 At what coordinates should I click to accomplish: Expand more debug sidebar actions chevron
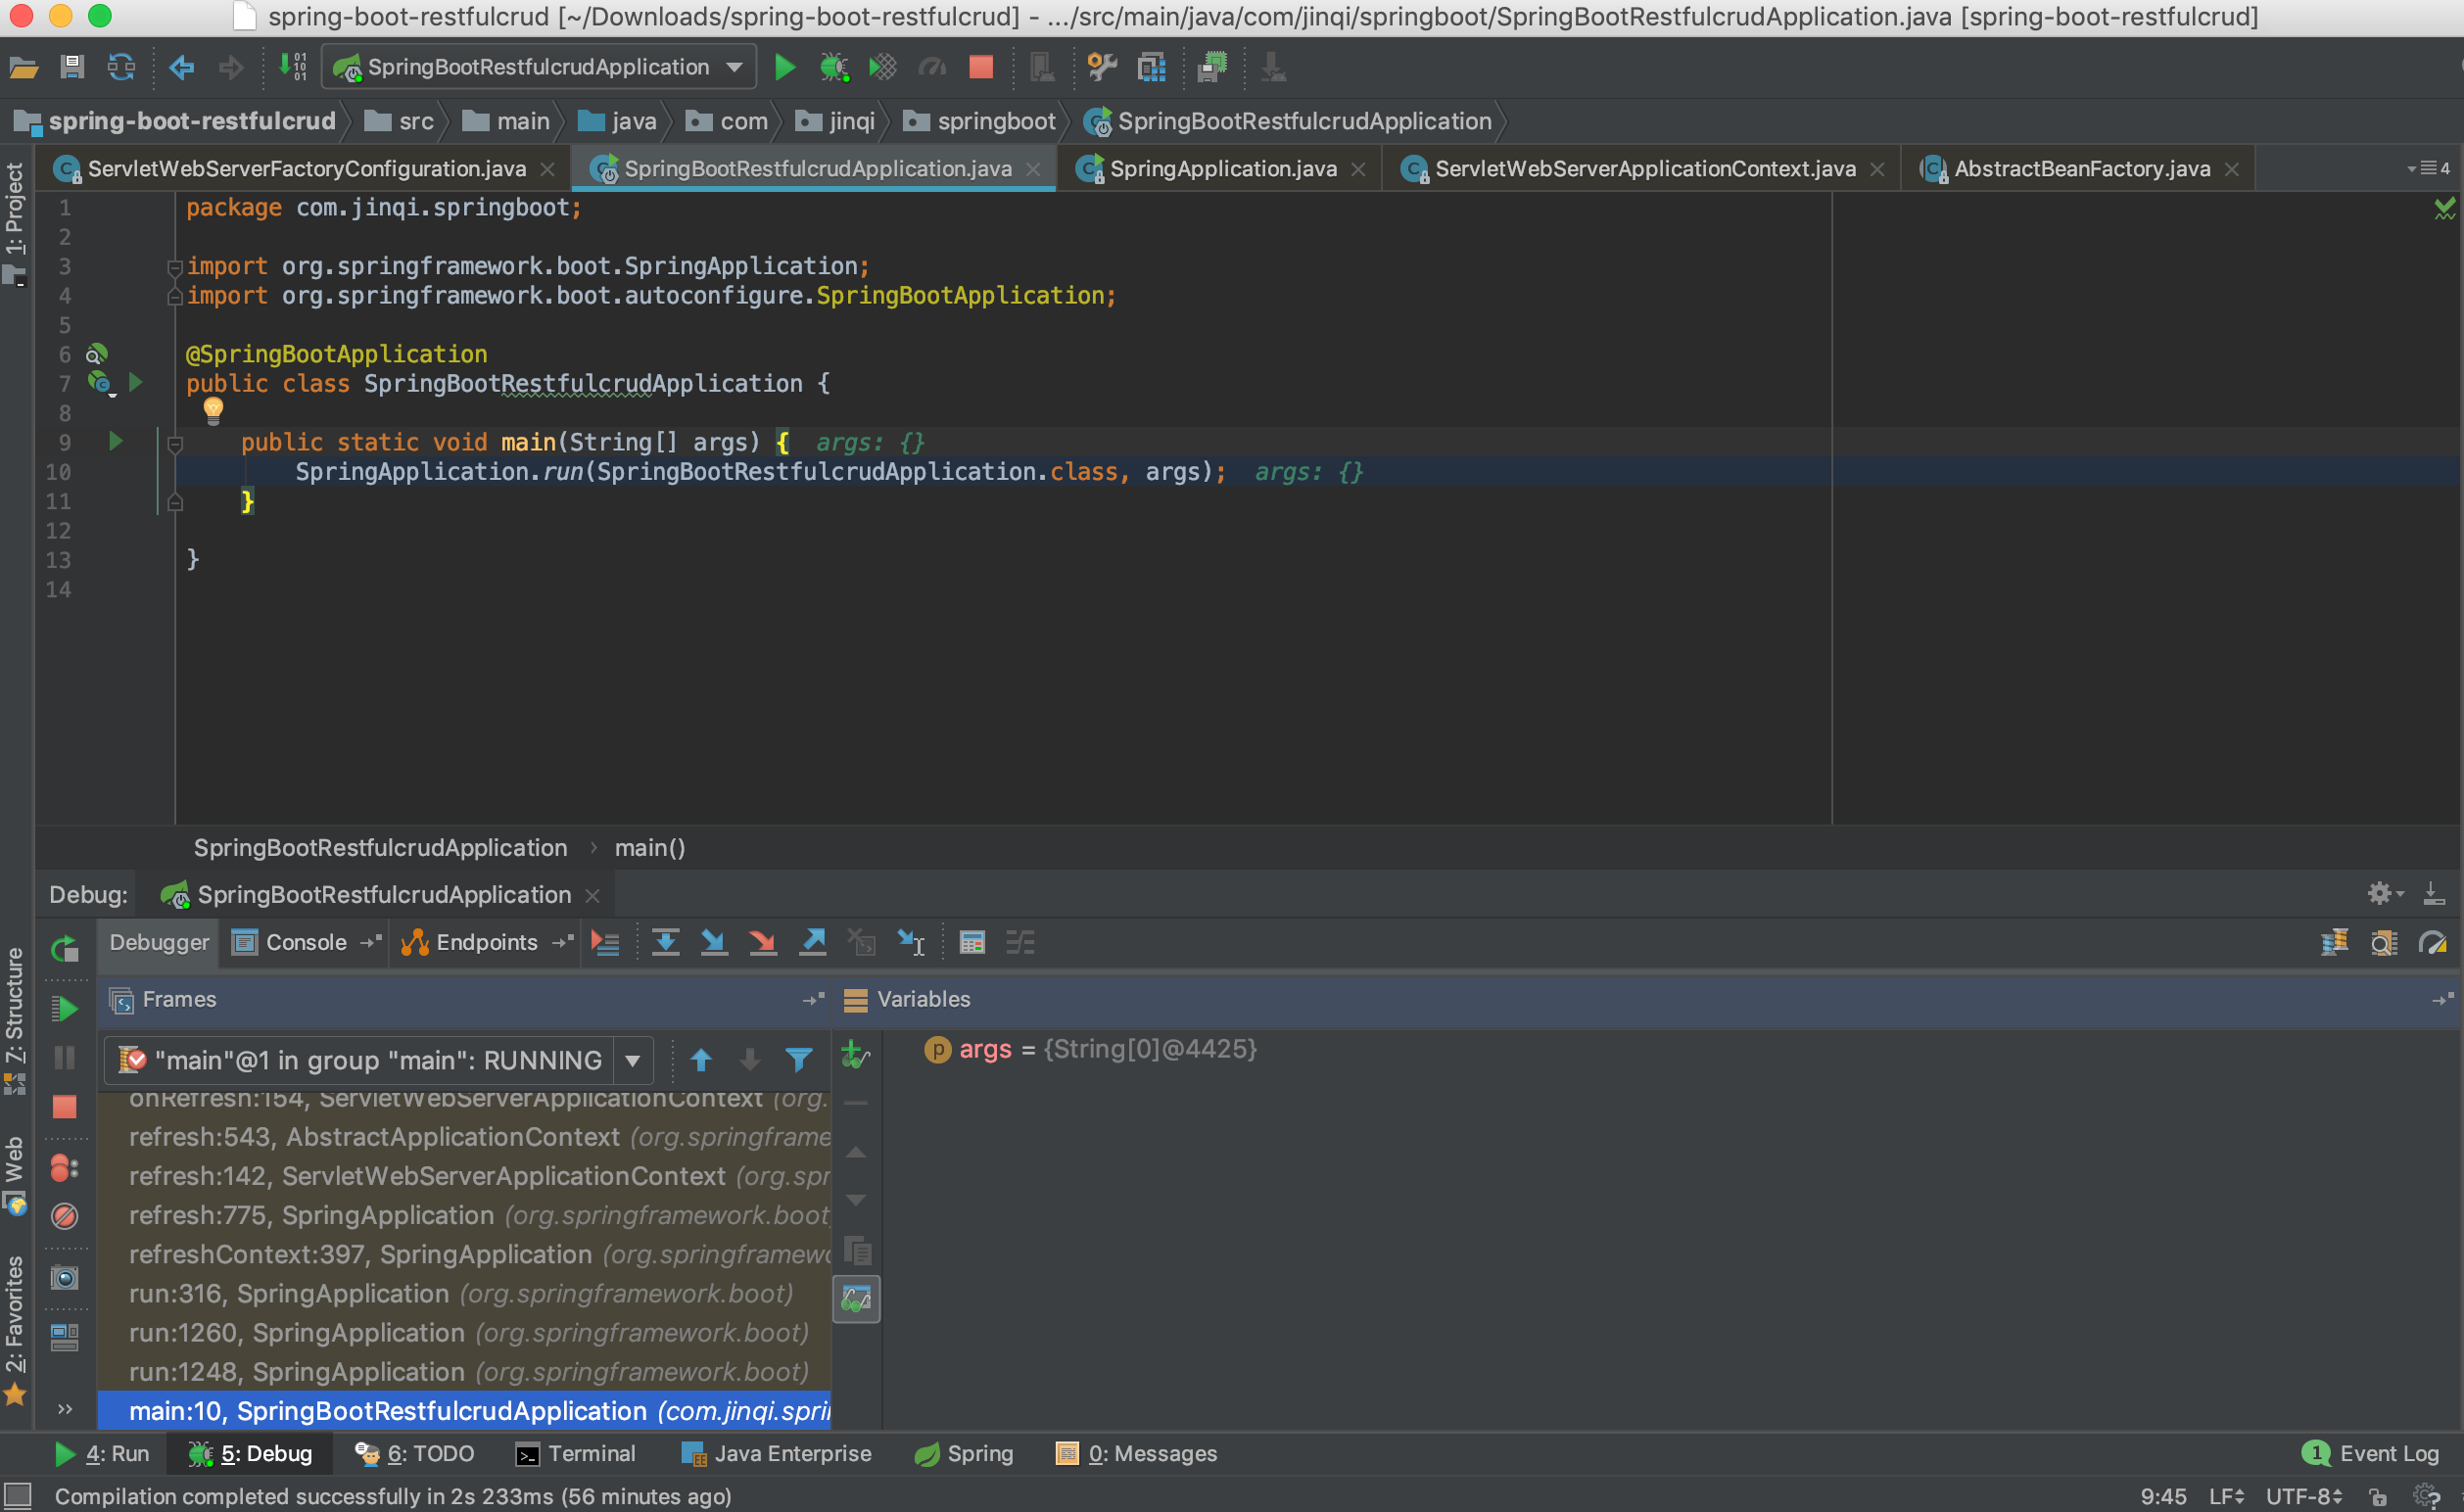click(65, 1410)
